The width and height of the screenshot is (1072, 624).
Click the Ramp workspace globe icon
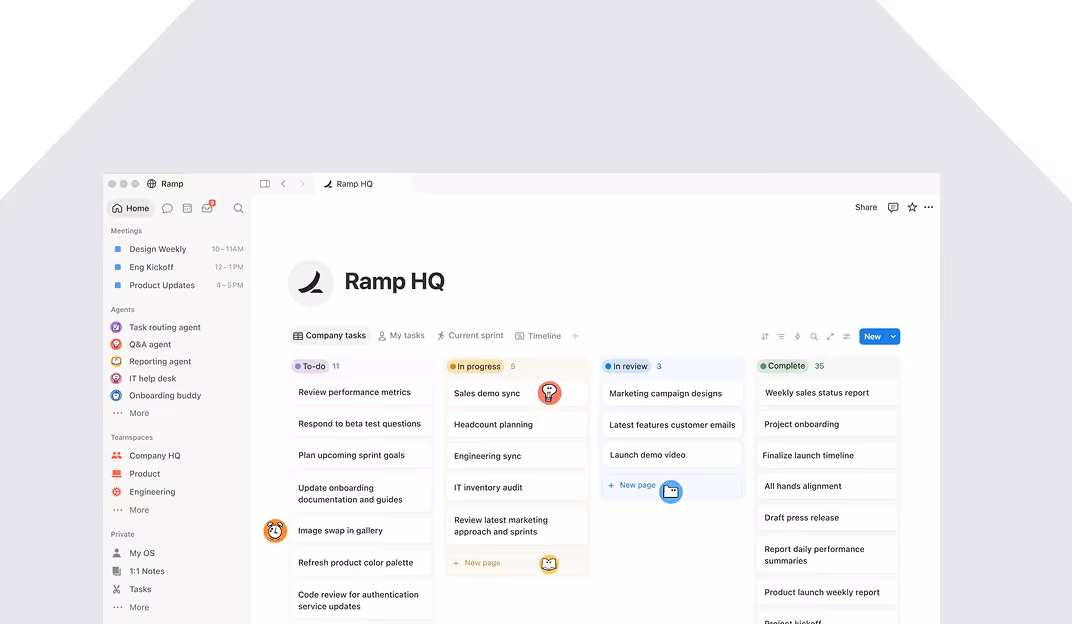point(152,184)
